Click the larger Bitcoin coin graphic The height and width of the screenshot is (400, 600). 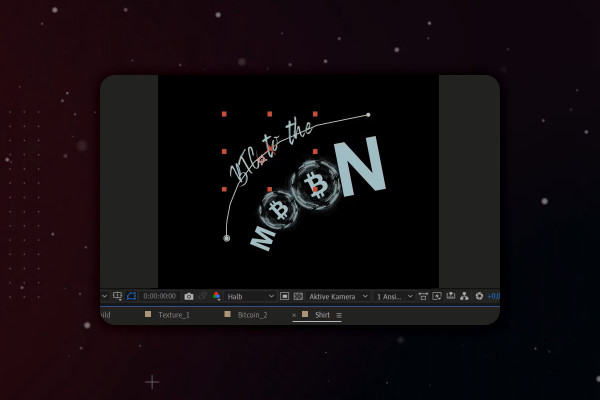coord(316,184)
